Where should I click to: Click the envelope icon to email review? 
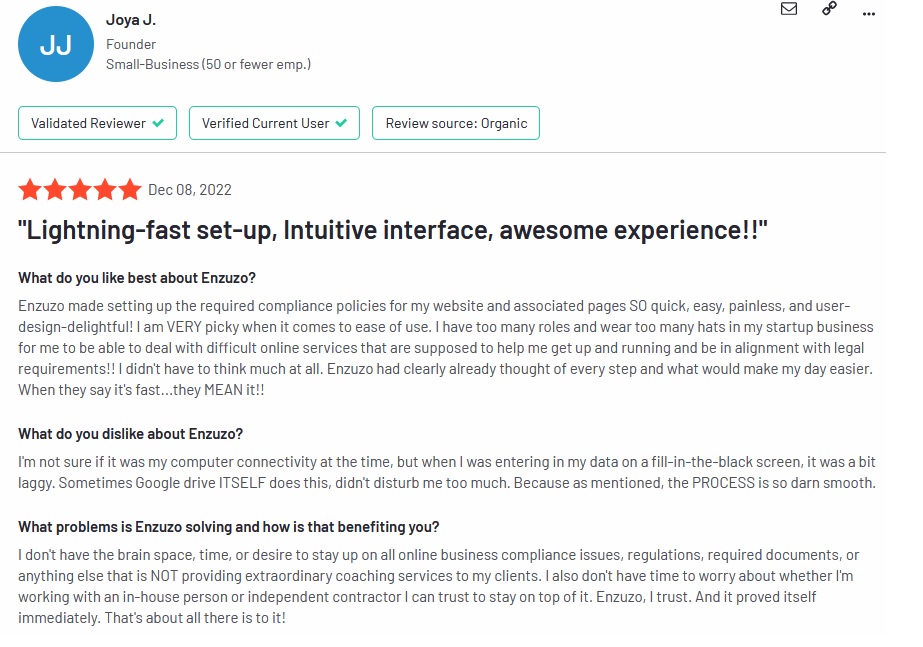pos(789,9)
